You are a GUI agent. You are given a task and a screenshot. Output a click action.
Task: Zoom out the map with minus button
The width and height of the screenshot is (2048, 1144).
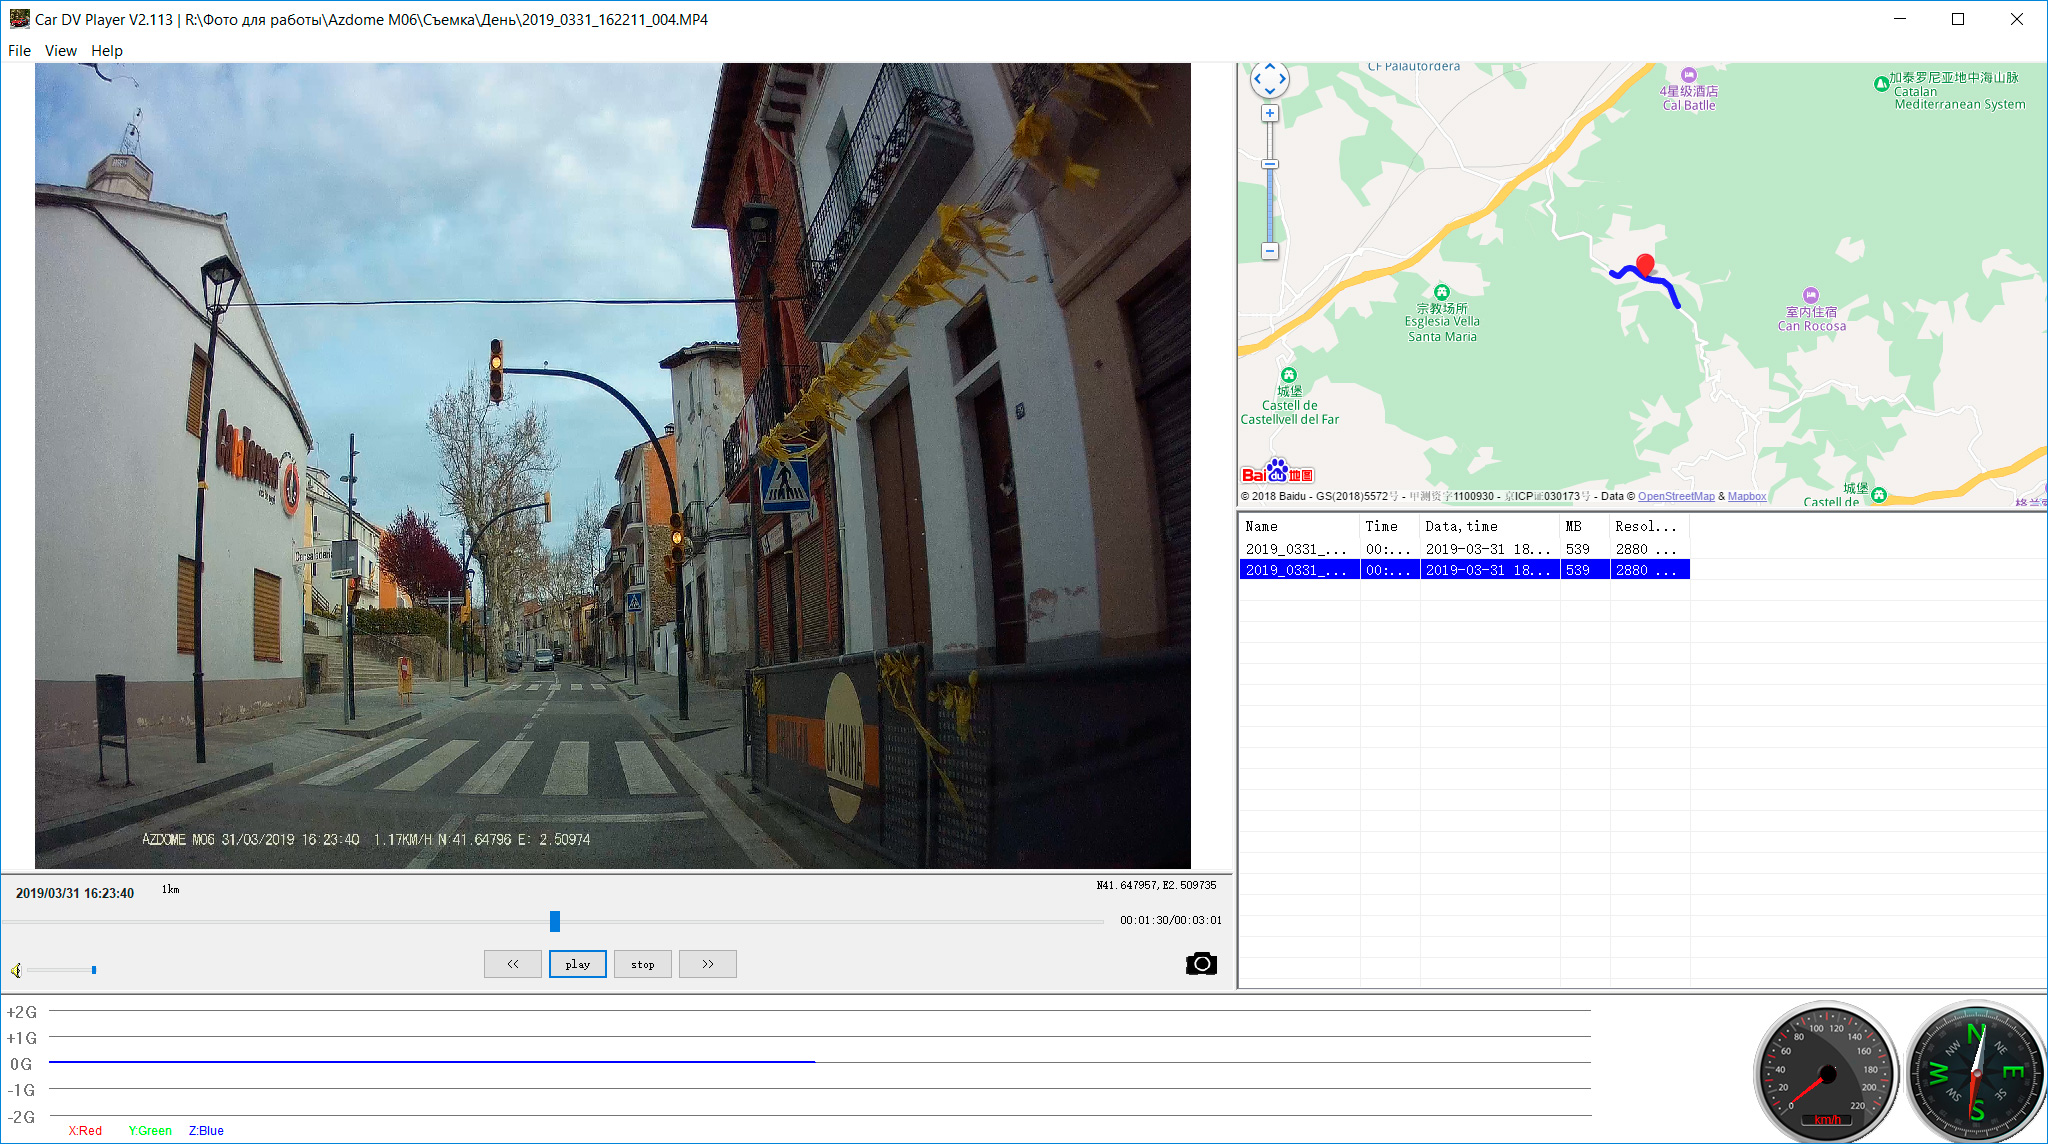[1270, 251]
